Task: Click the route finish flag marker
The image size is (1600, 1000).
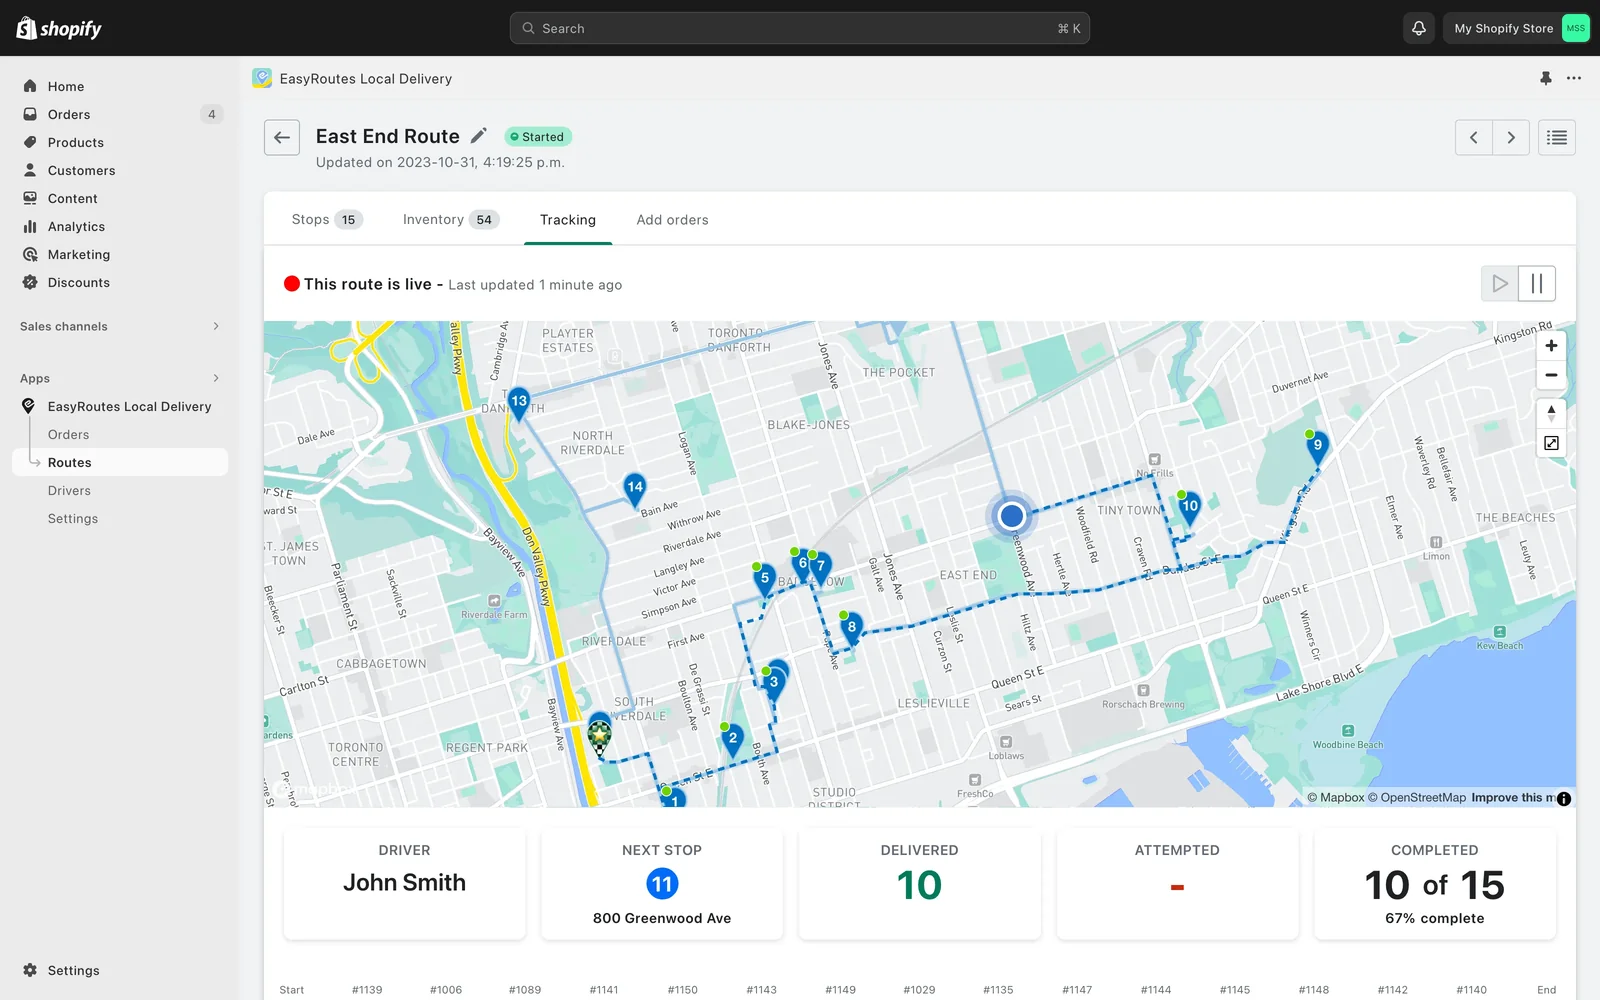Action: point(599,736)
